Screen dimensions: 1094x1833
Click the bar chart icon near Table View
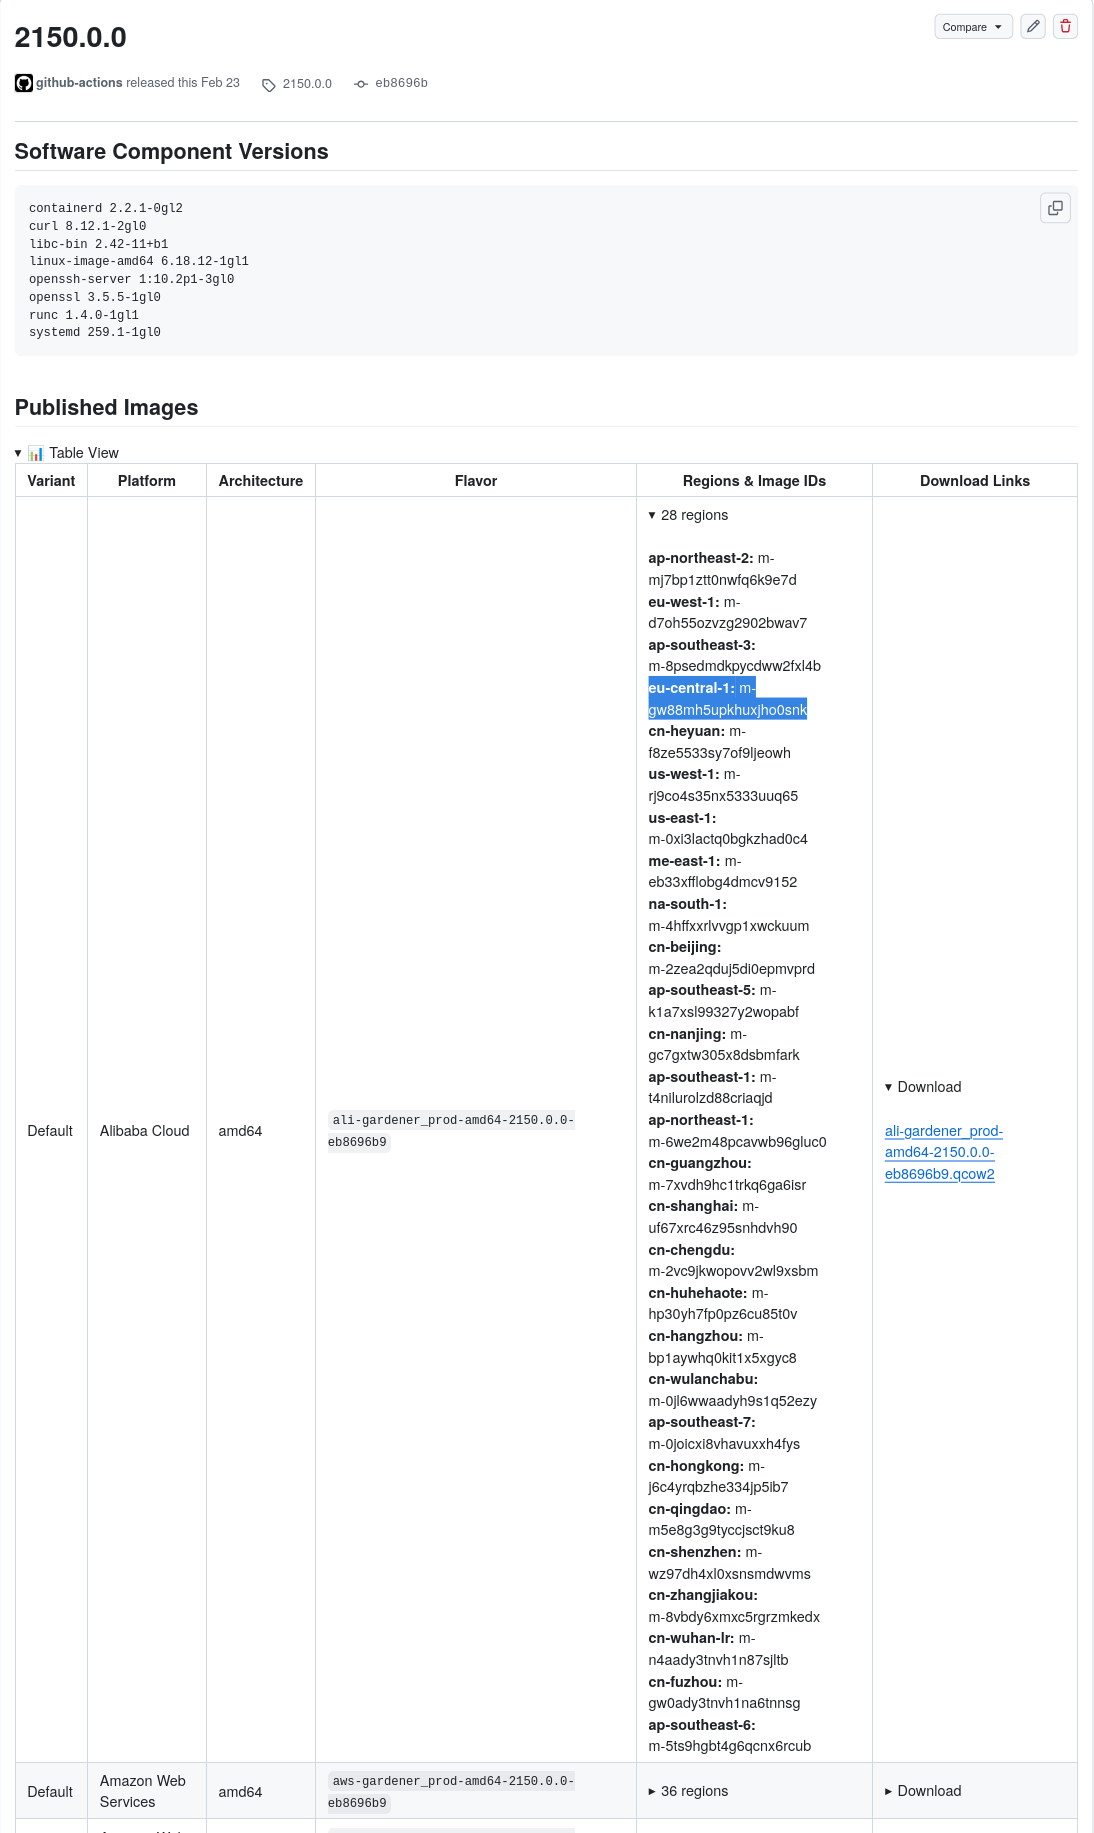(x=37, y=453)
